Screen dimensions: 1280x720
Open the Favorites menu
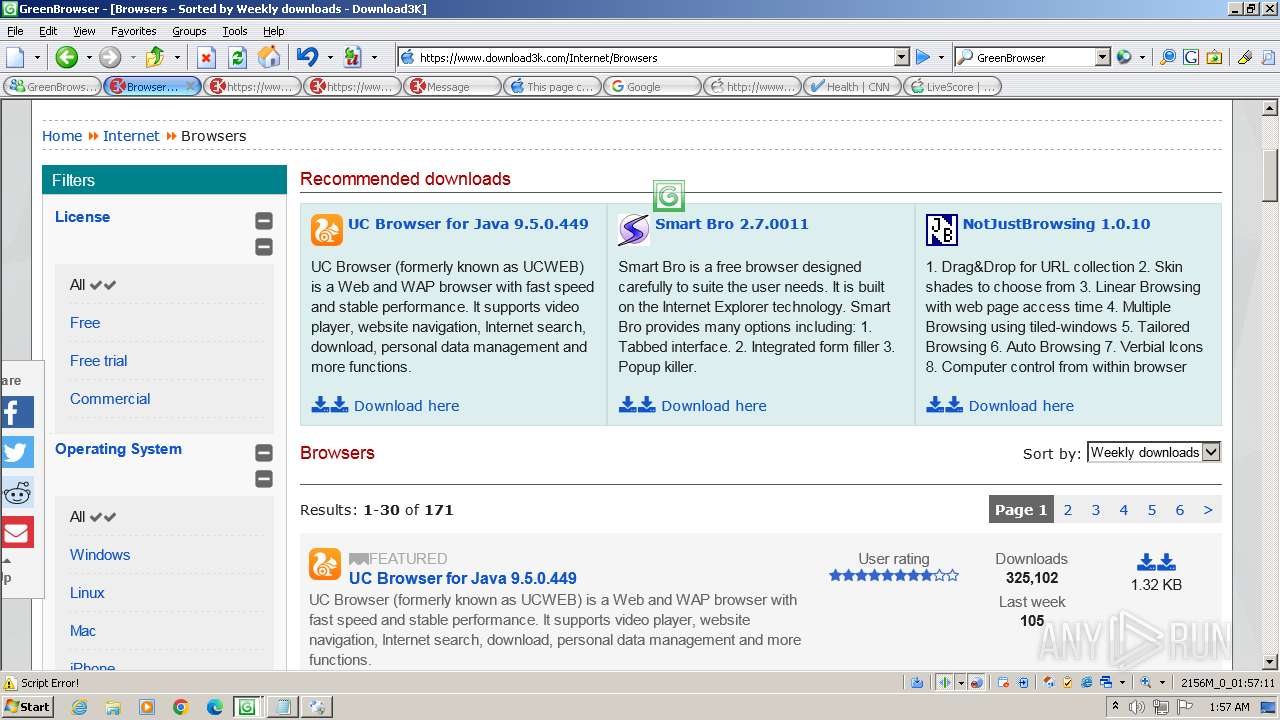[133, 31]
